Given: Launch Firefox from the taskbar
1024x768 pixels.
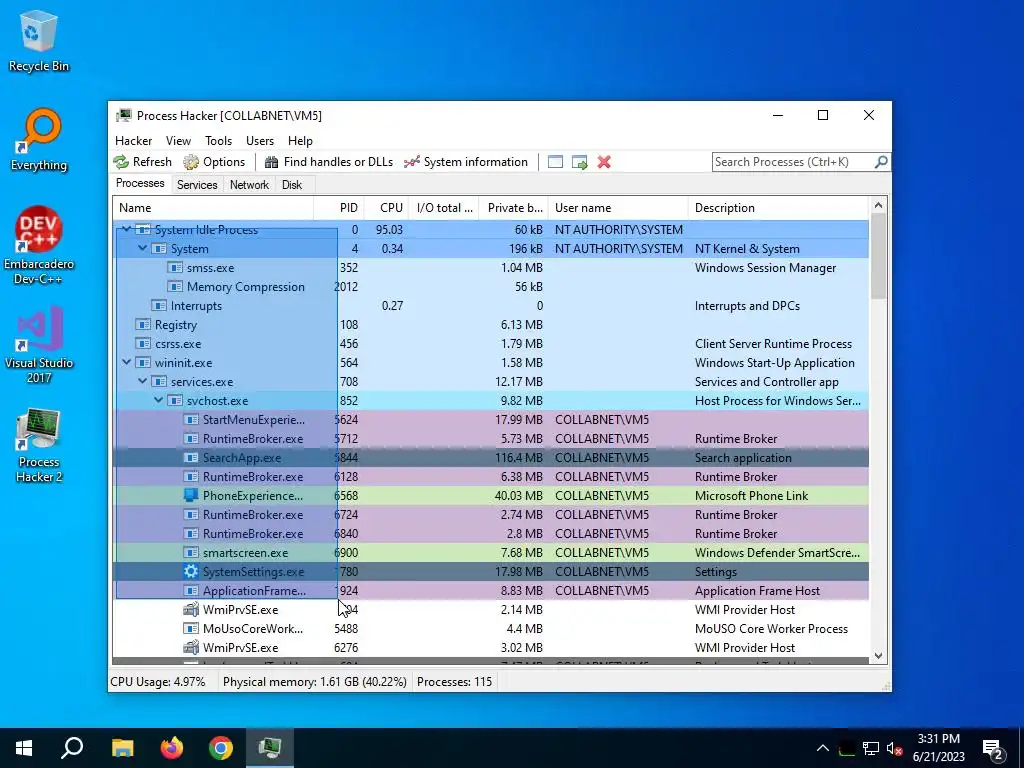Looking at the screenshot, I should pyautogui.click(x=172, y=748).
